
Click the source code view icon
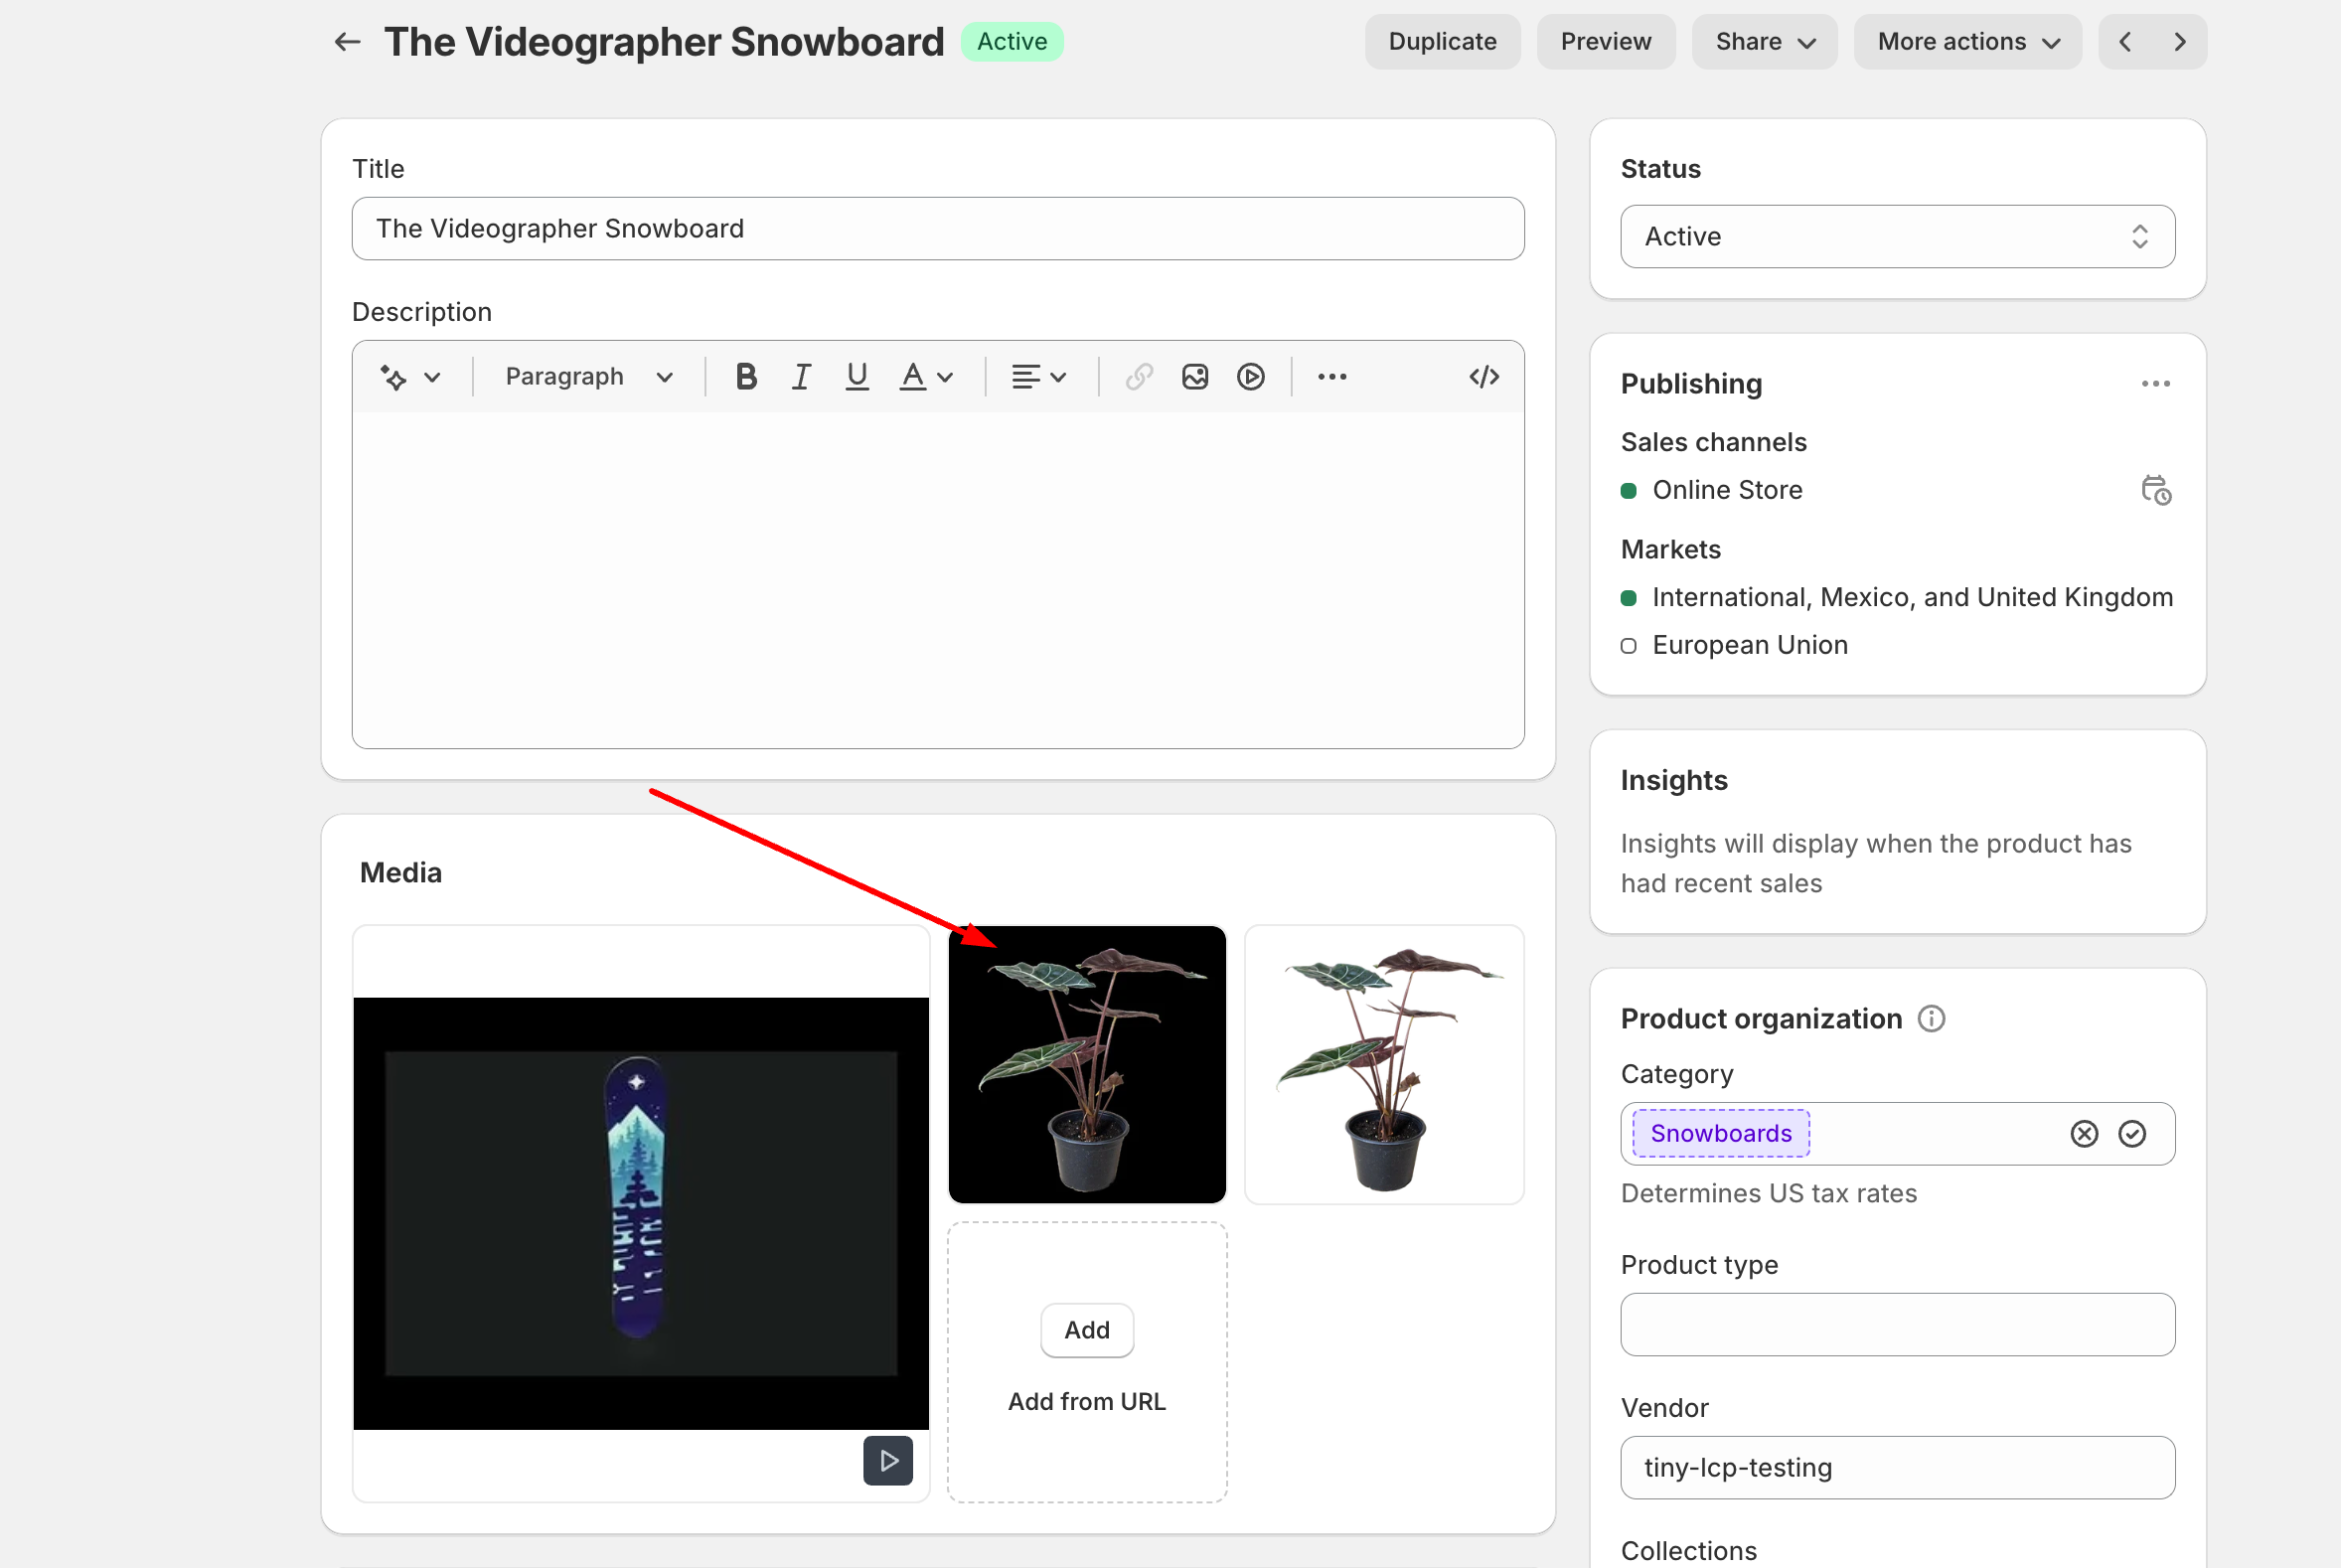[x=1482, y=377]
